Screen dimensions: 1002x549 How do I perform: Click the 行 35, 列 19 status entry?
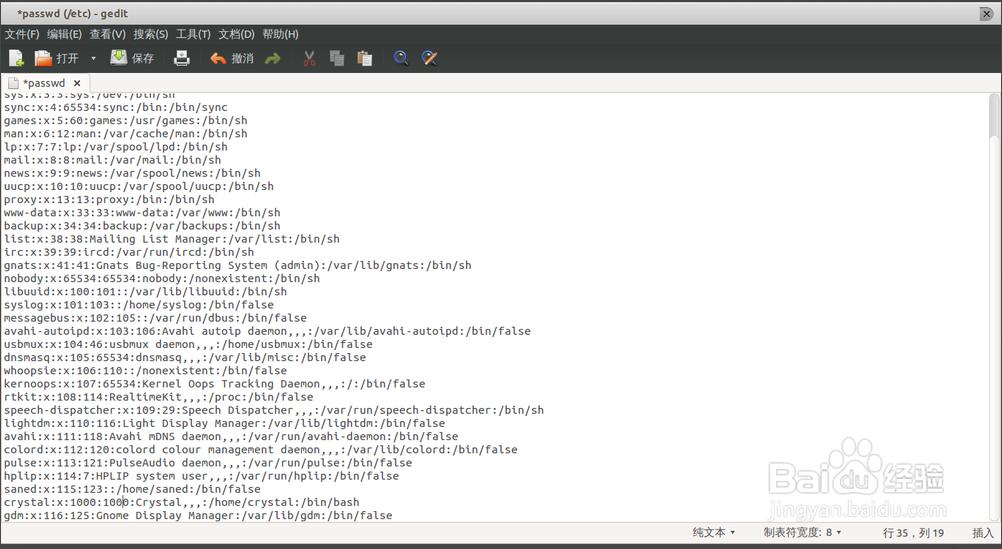tap(913, 532)
